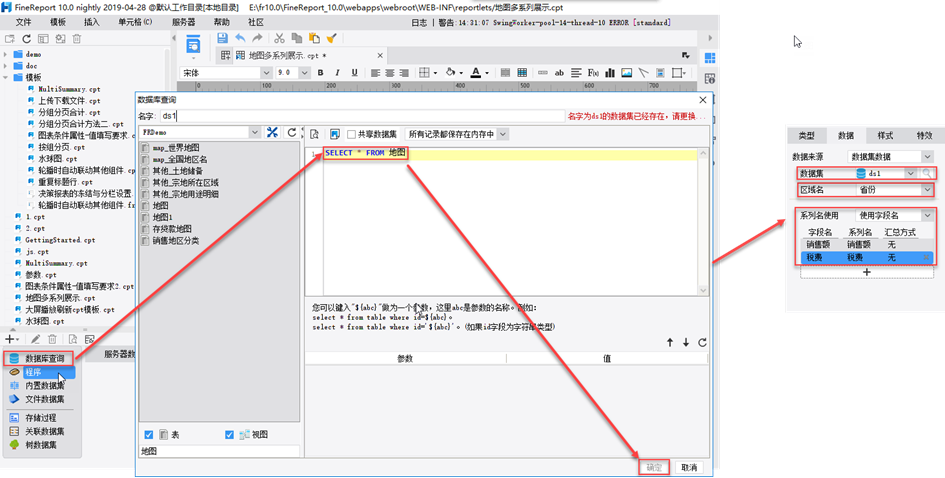Image resolution: width=945 pixels, height=478 pixels.
Task: Click the align left icon
Action: [375, 72]
